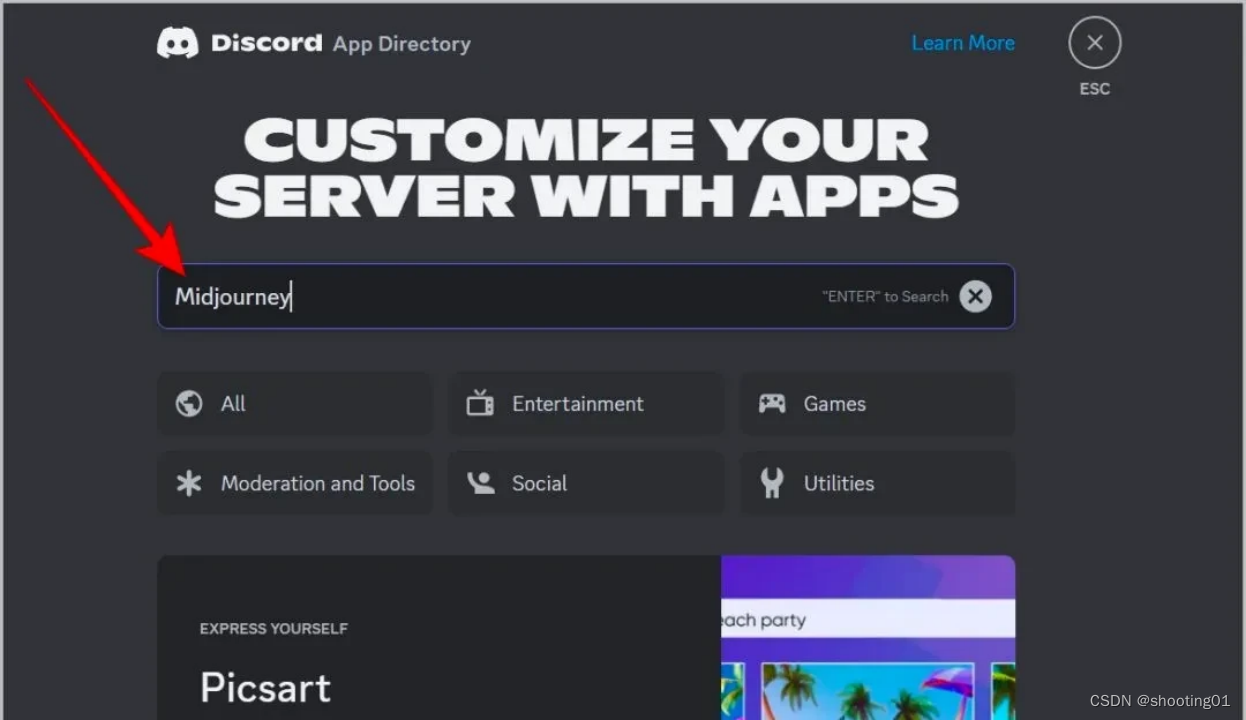
Task: Click the EXPRESS YOURSELF label
Action: 274,629
